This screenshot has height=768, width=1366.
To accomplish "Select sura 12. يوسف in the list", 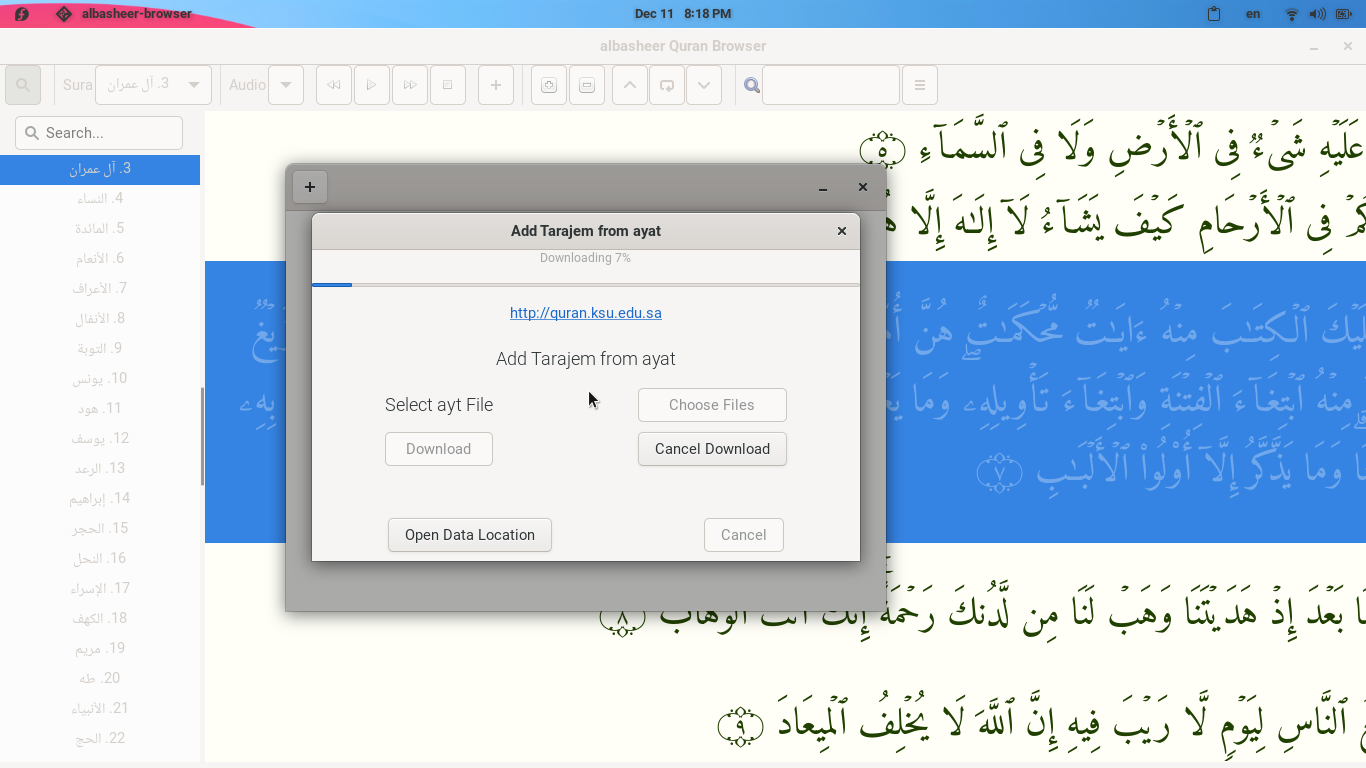I will (x=100, y=439).
